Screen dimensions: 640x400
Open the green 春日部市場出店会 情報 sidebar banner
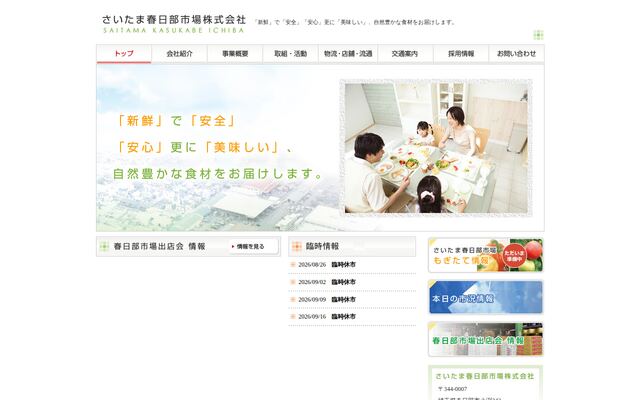(486, 339)
